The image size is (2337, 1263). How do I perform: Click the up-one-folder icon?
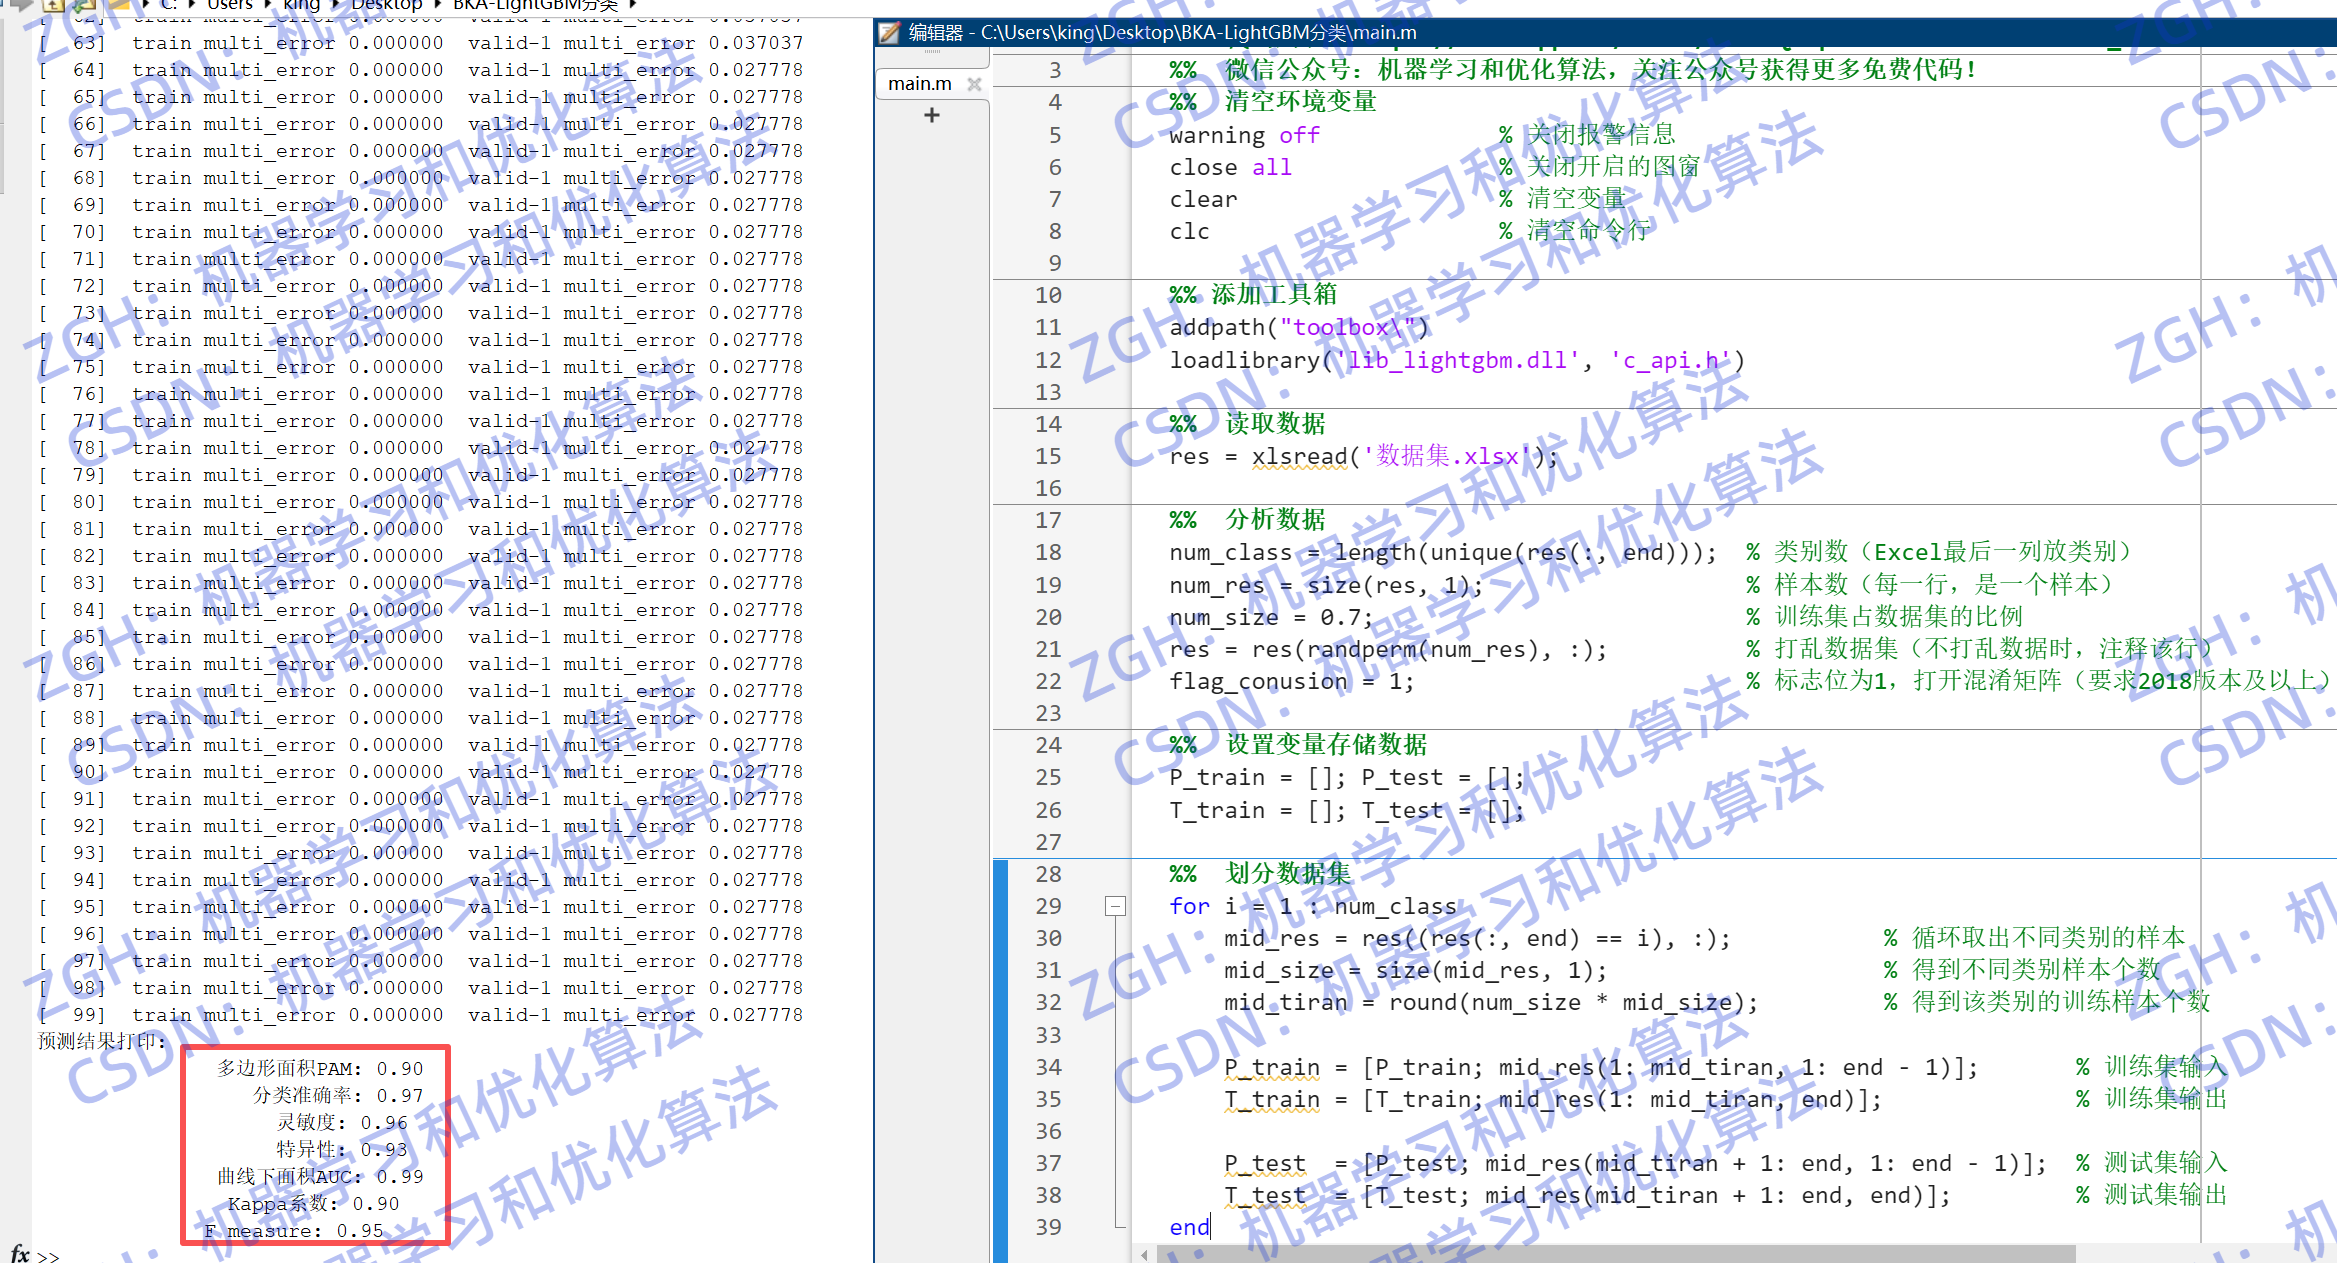pyautogui.click(x=53, y=5)
